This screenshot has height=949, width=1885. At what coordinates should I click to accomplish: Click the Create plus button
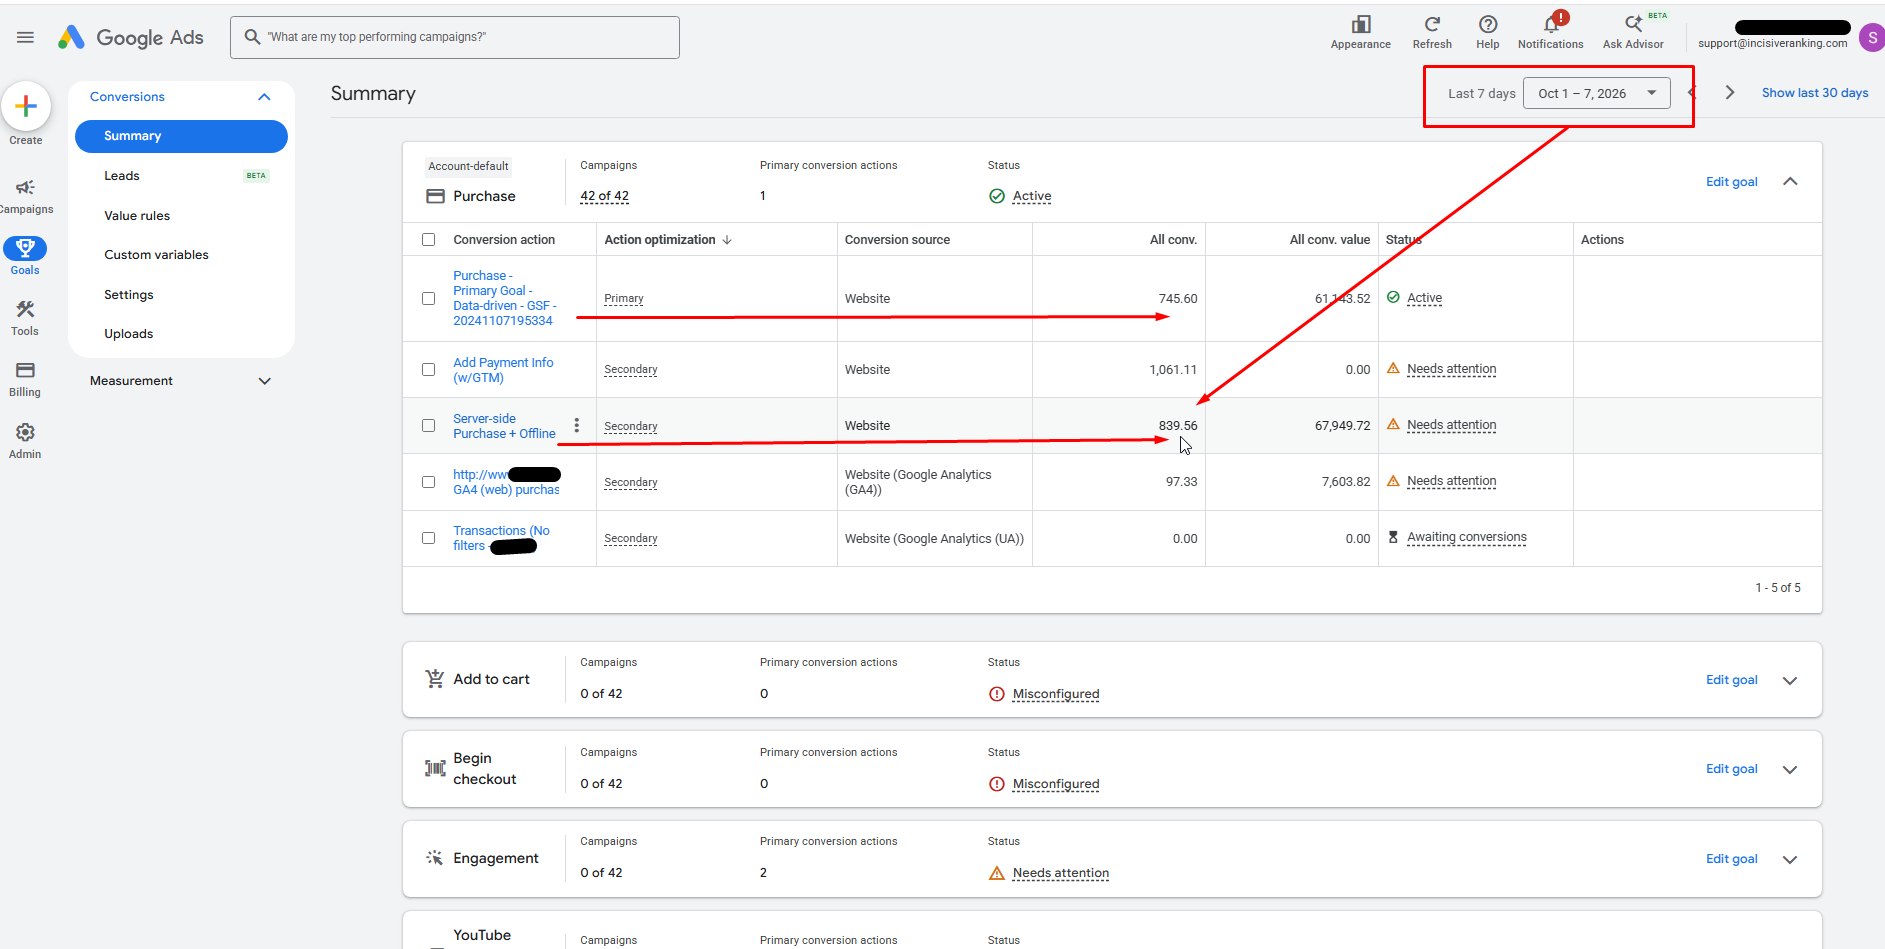coord(26,106)
